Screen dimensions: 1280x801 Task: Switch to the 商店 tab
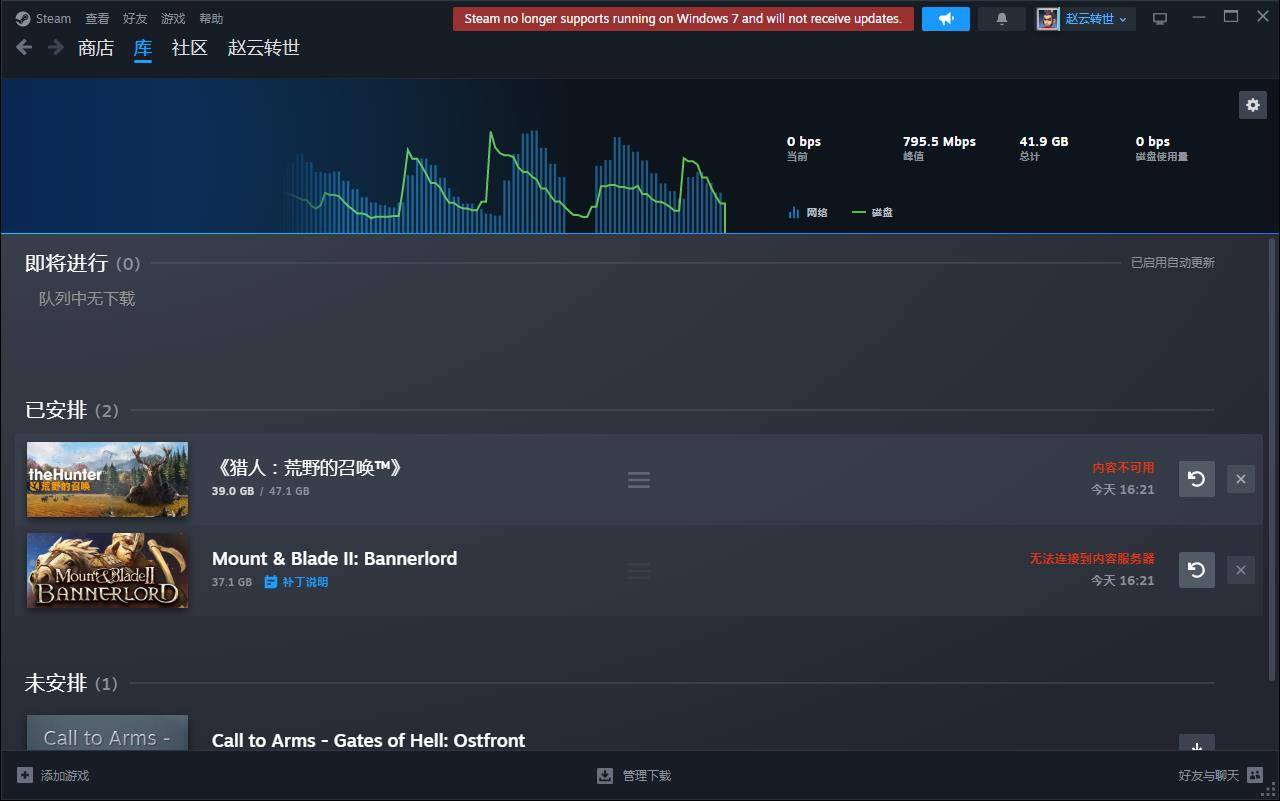(x=96, y=48)
